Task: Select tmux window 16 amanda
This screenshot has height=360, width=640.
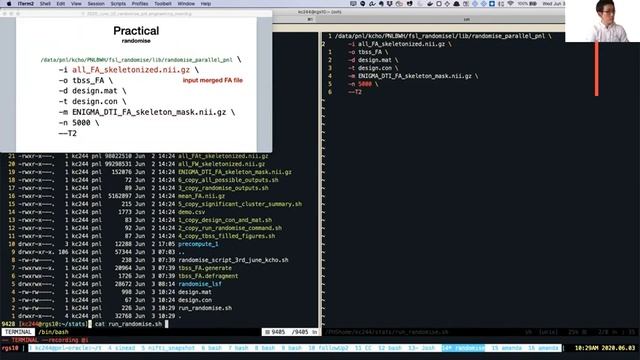Action: [543, 348]
